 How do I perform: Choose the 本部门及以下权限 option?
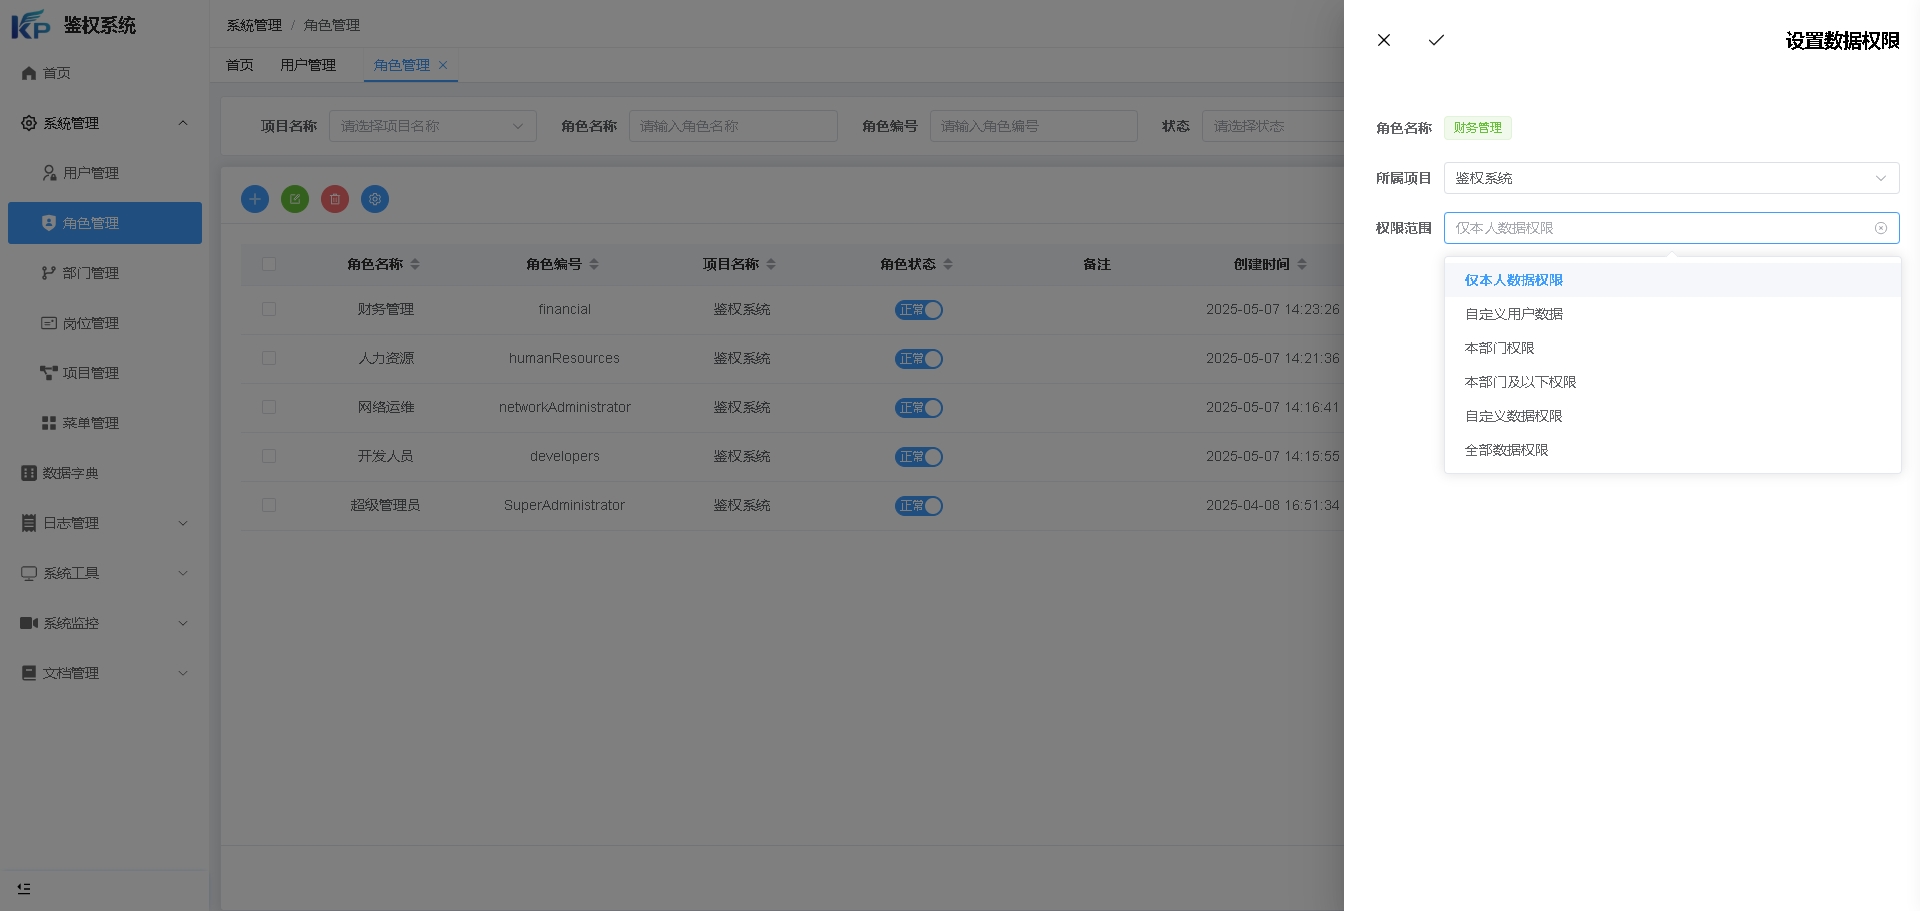tap(1520, 382)
